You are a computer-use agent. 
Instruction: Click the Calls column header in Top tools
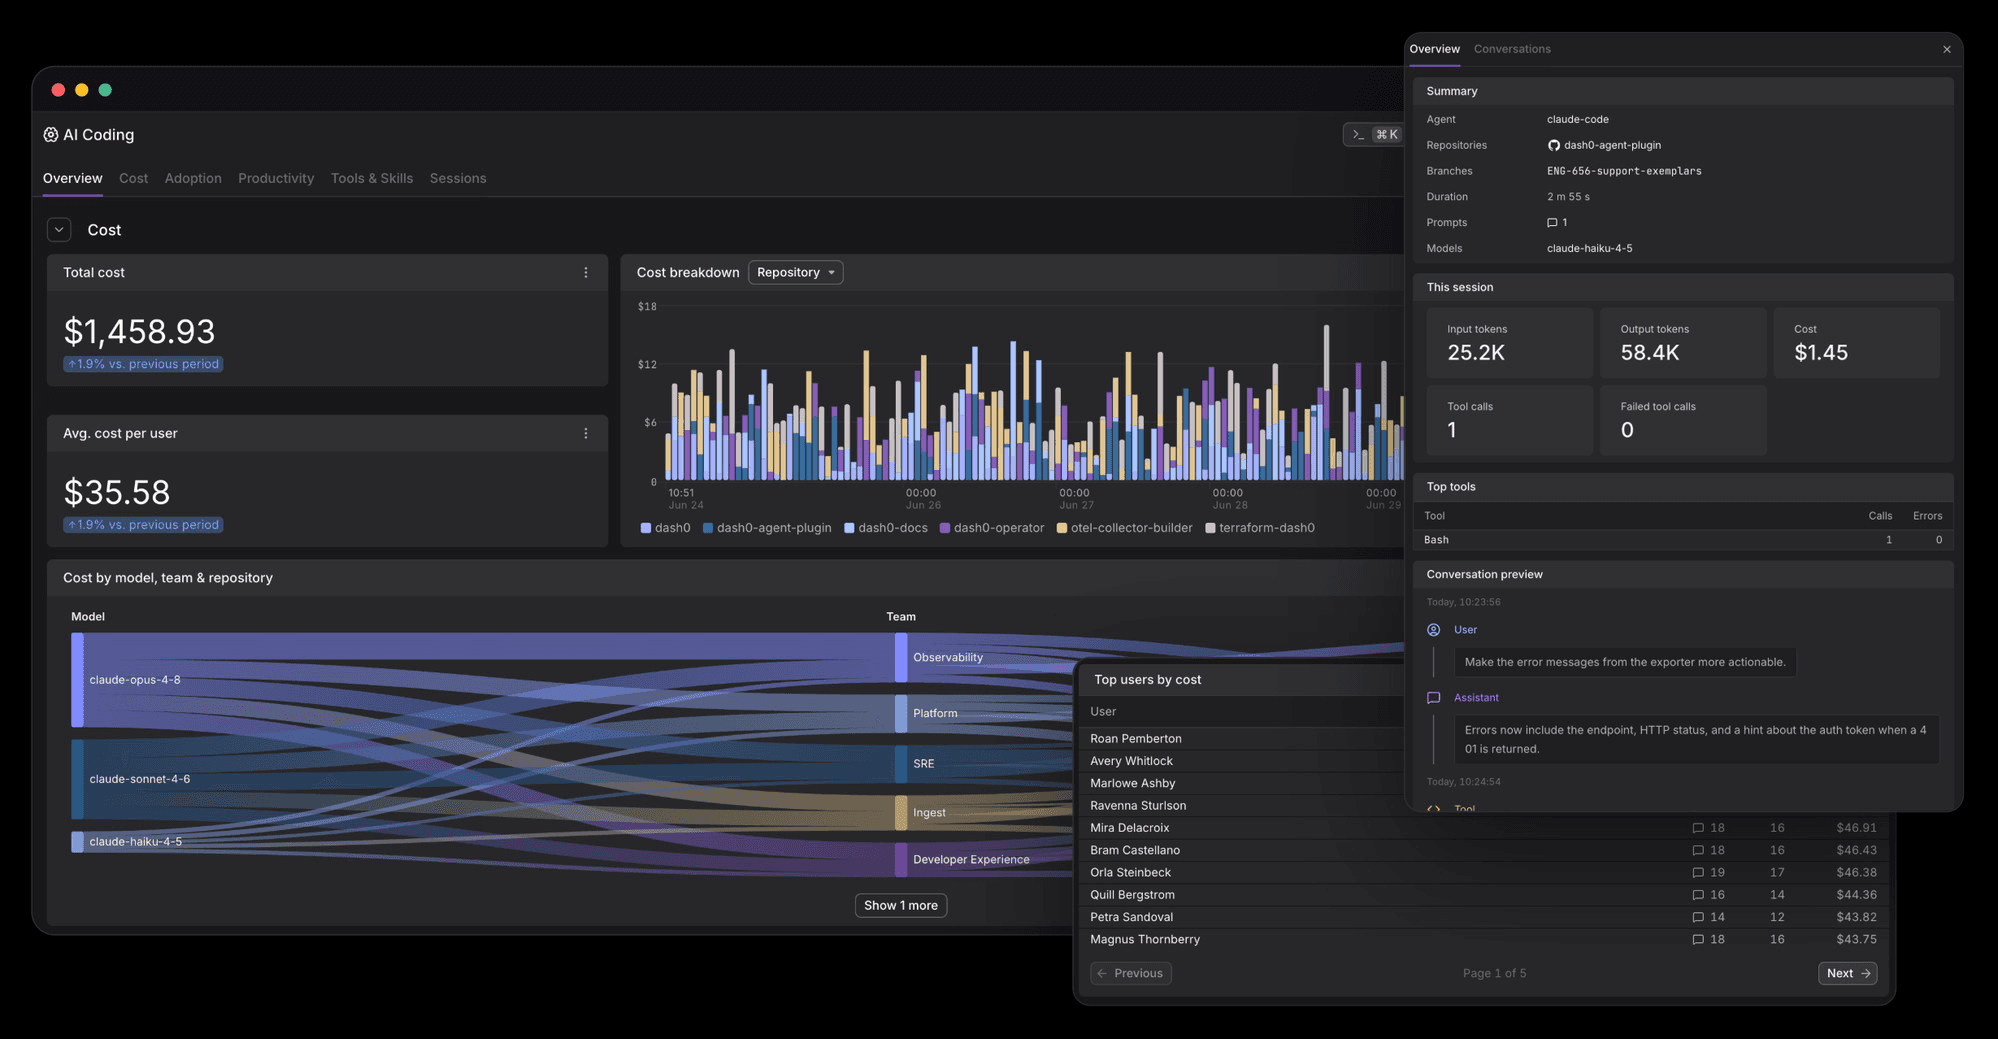[x=1880, y=516]
